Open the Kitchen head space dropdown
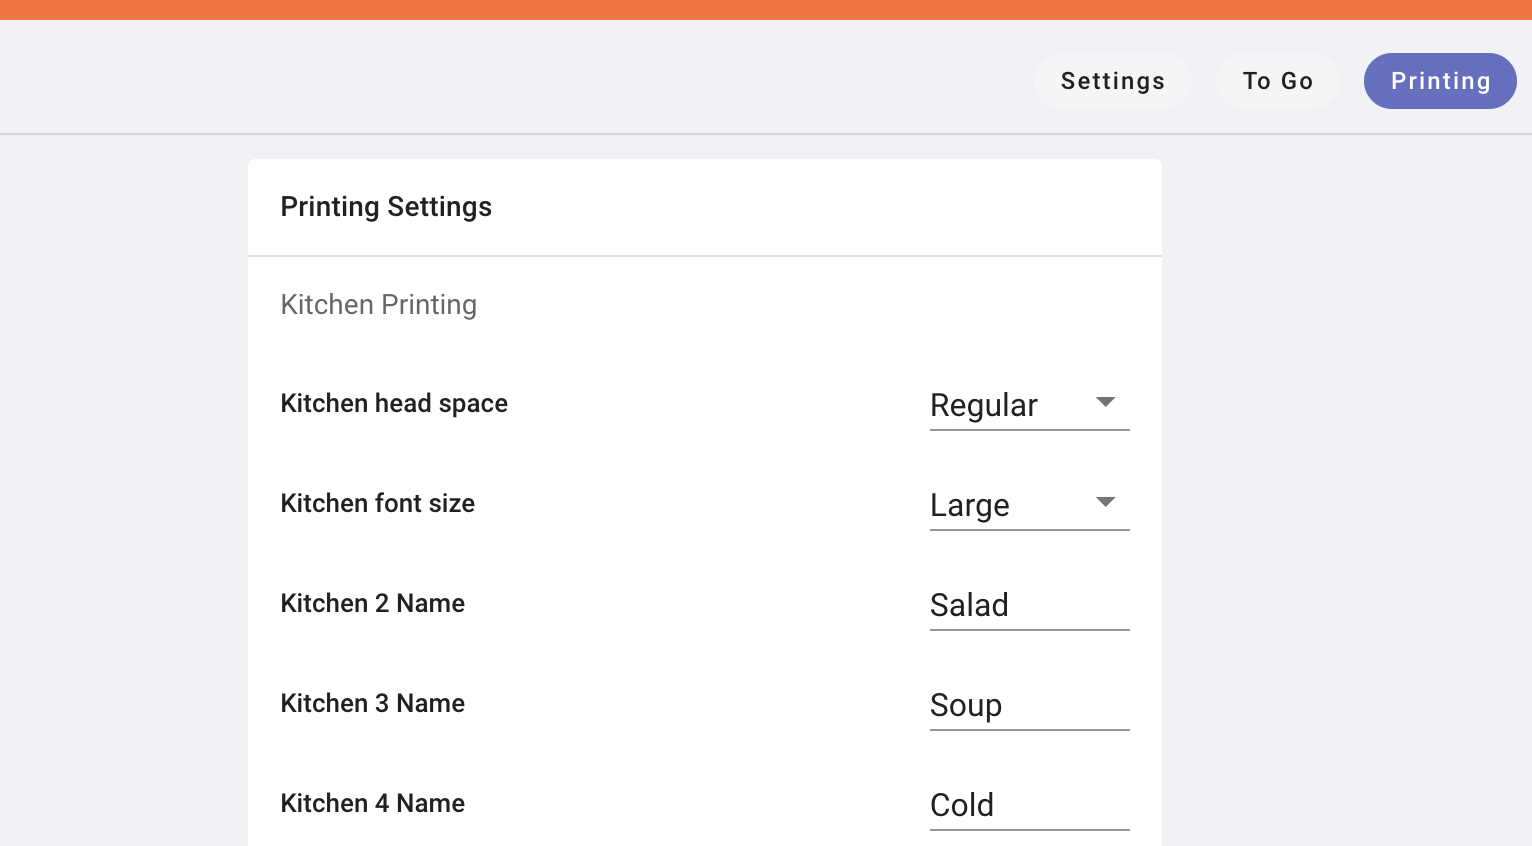The width and height of the screenshot is (1532, 846). (1029, 405)
